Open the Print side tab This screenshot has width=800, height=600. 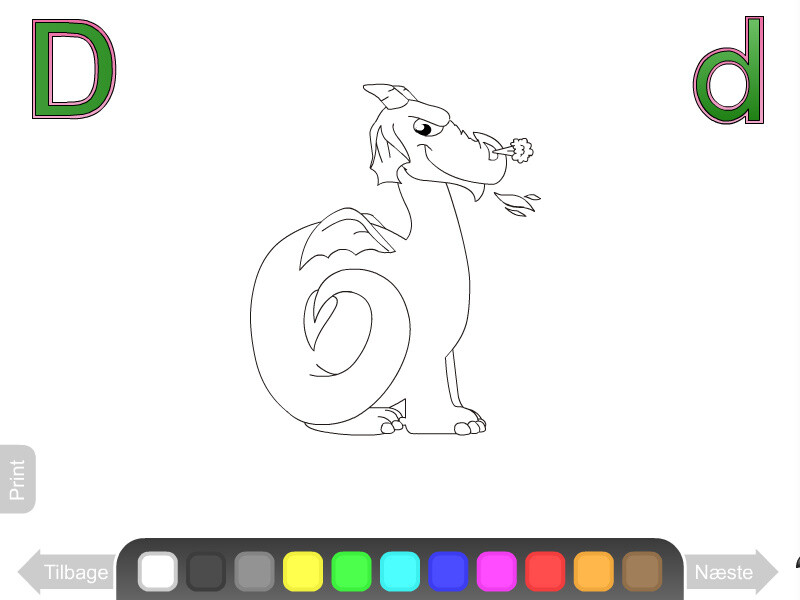[17, 479]
